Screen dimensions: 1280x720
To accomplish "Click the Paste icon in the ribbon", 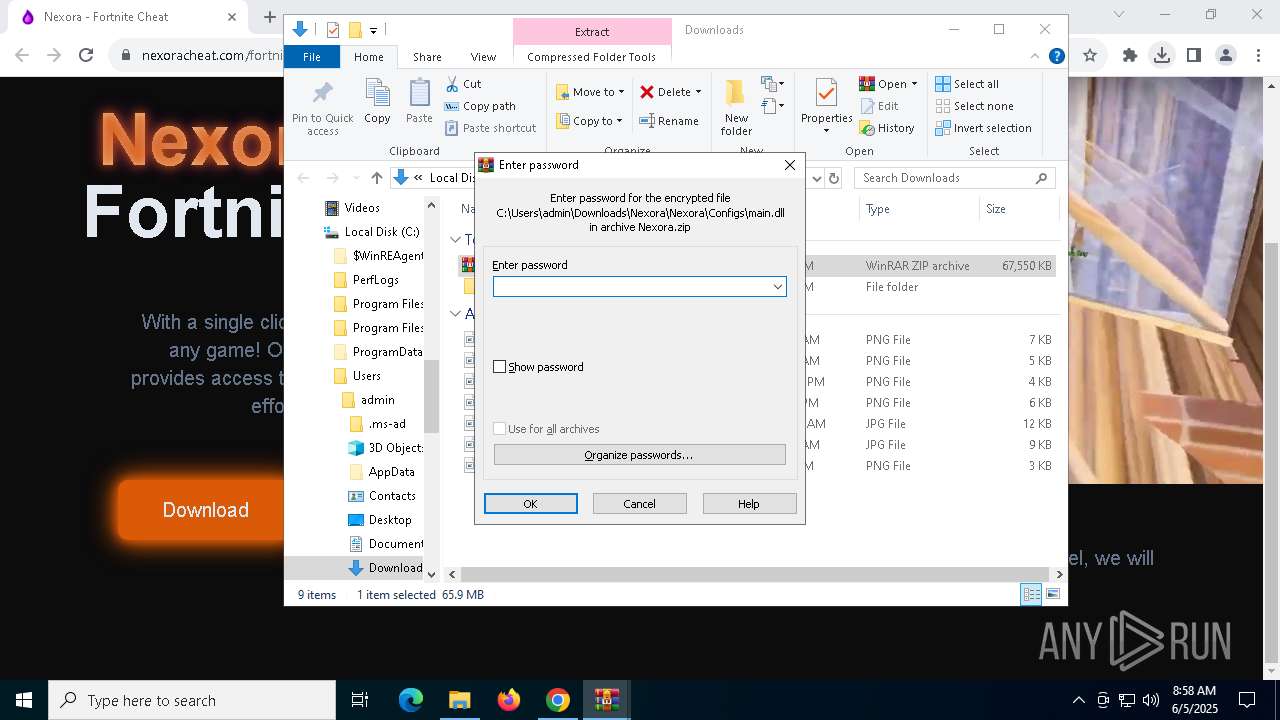I will click(x=419, y=102).
